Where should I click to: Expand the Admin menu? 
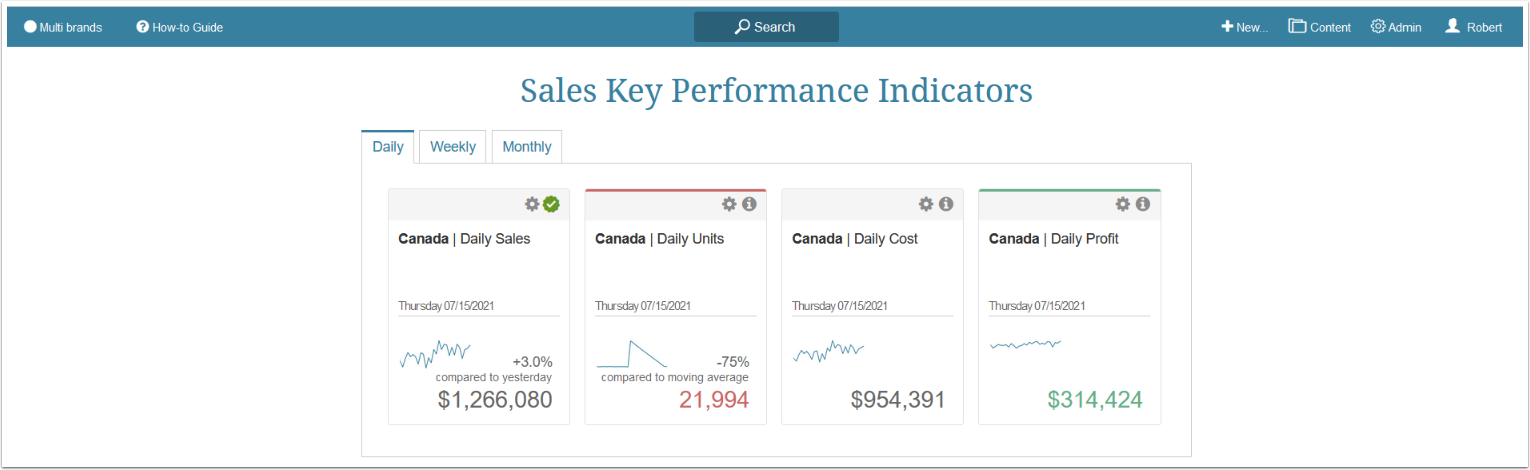[x=1396, y=27]
